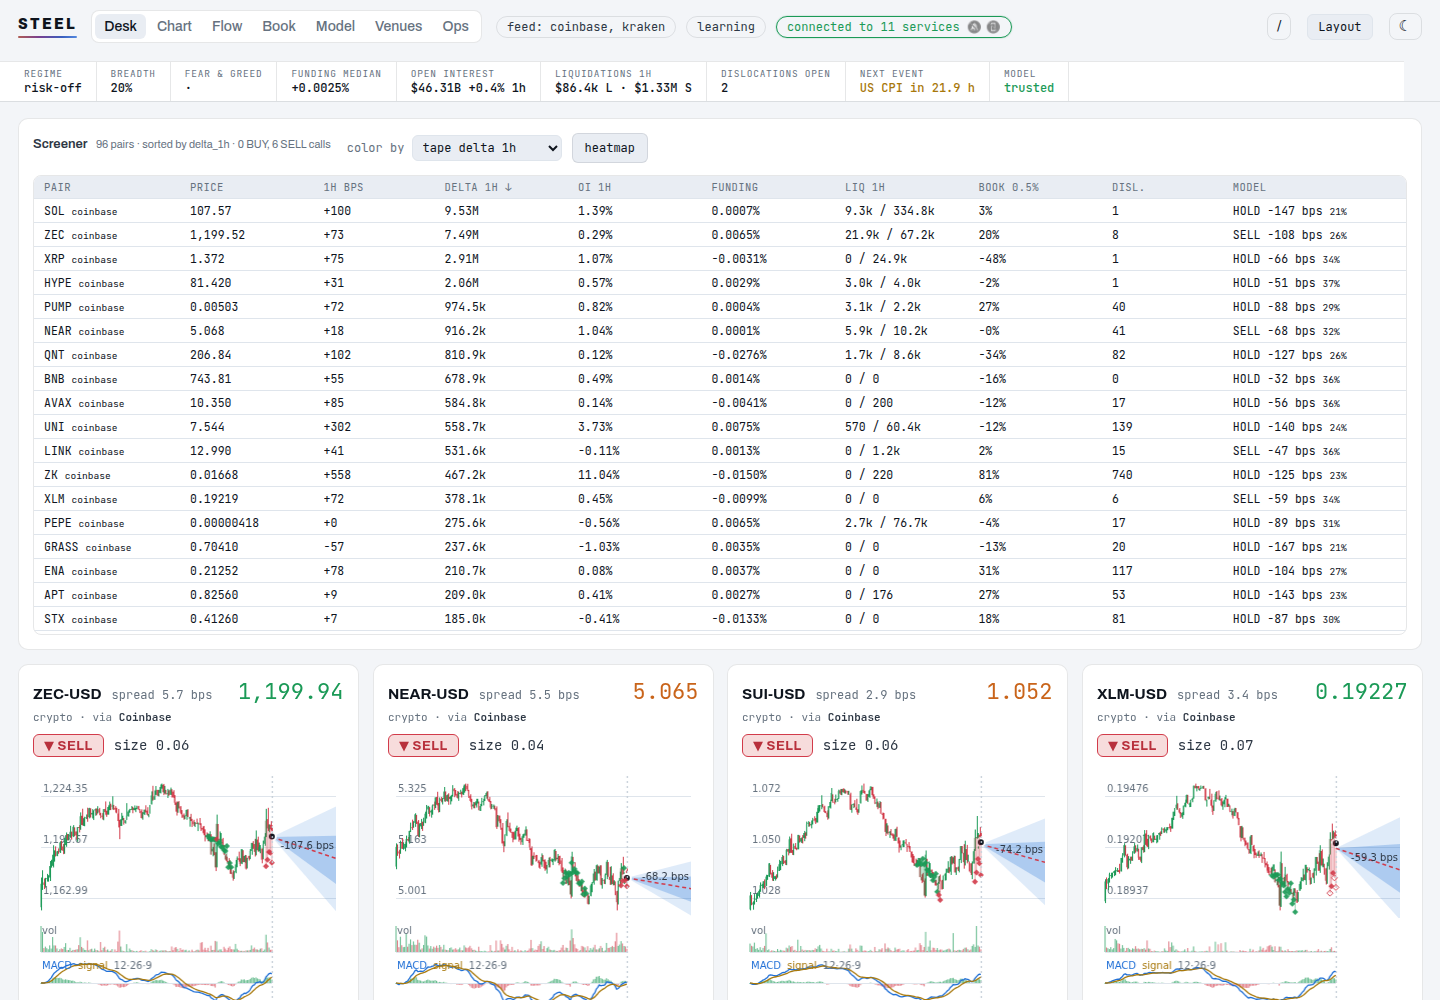Expand the color by dropdown
1440x1000 pixels.
[486, 148]
